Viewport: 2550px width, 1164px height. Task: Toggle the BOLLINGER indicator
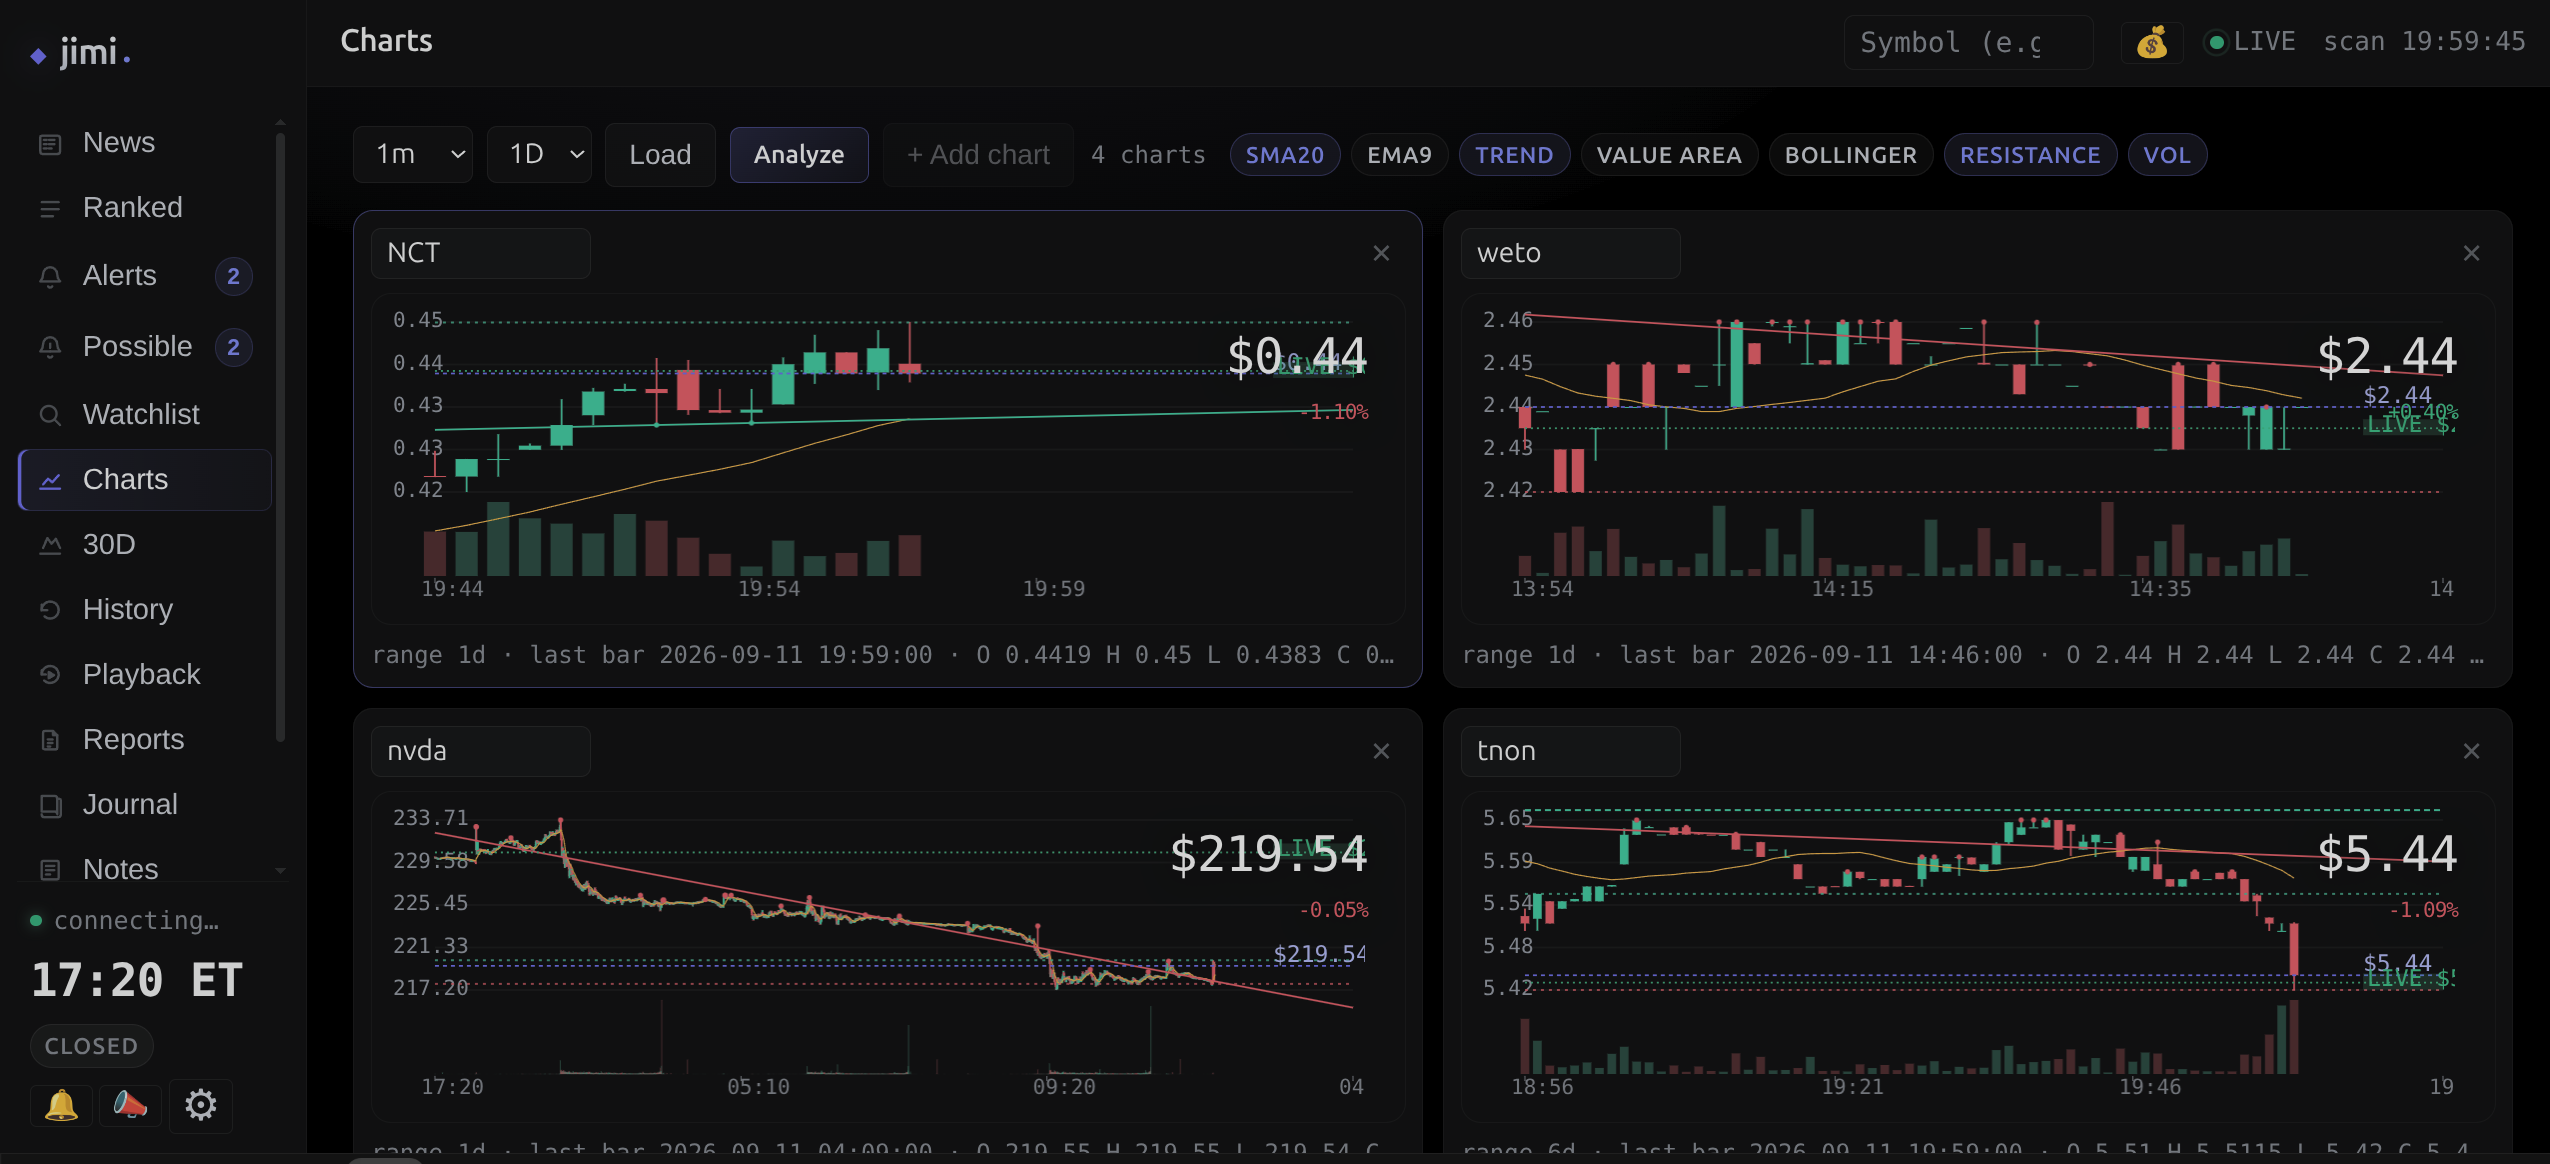(1851, 155)
